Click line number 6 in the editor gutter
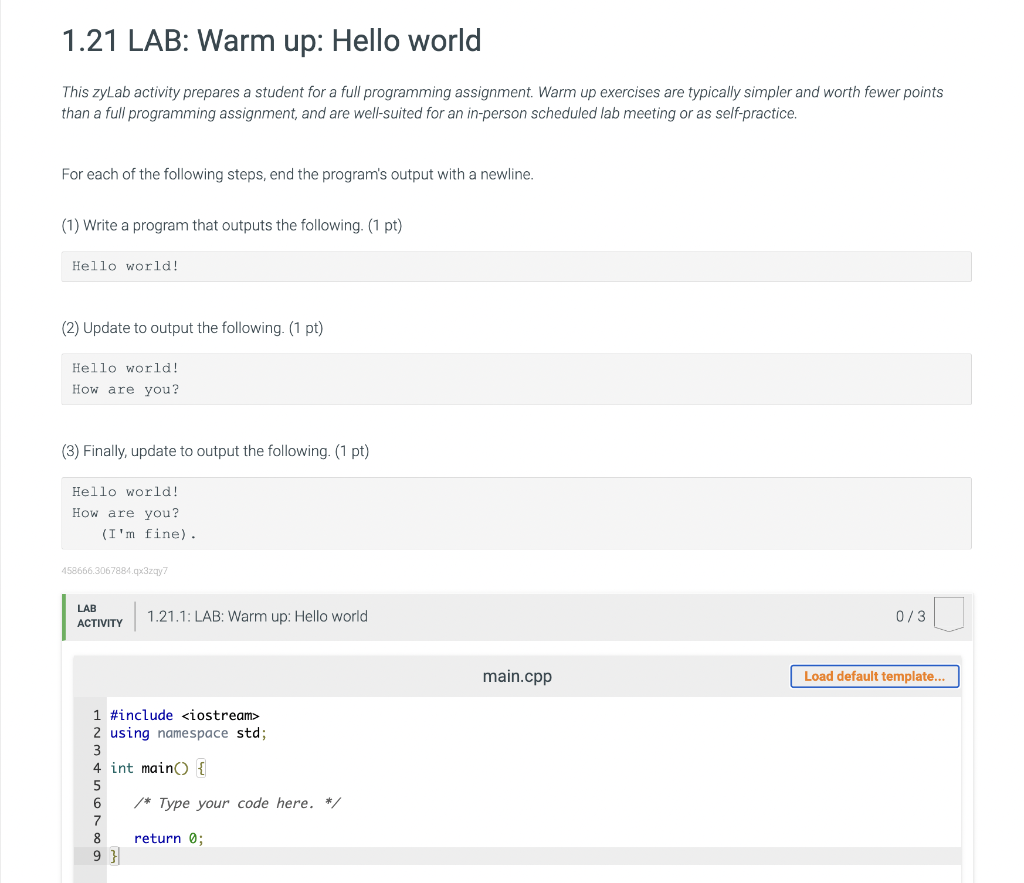The width and height of the screenshot is (1024, 883). point(97,803)
